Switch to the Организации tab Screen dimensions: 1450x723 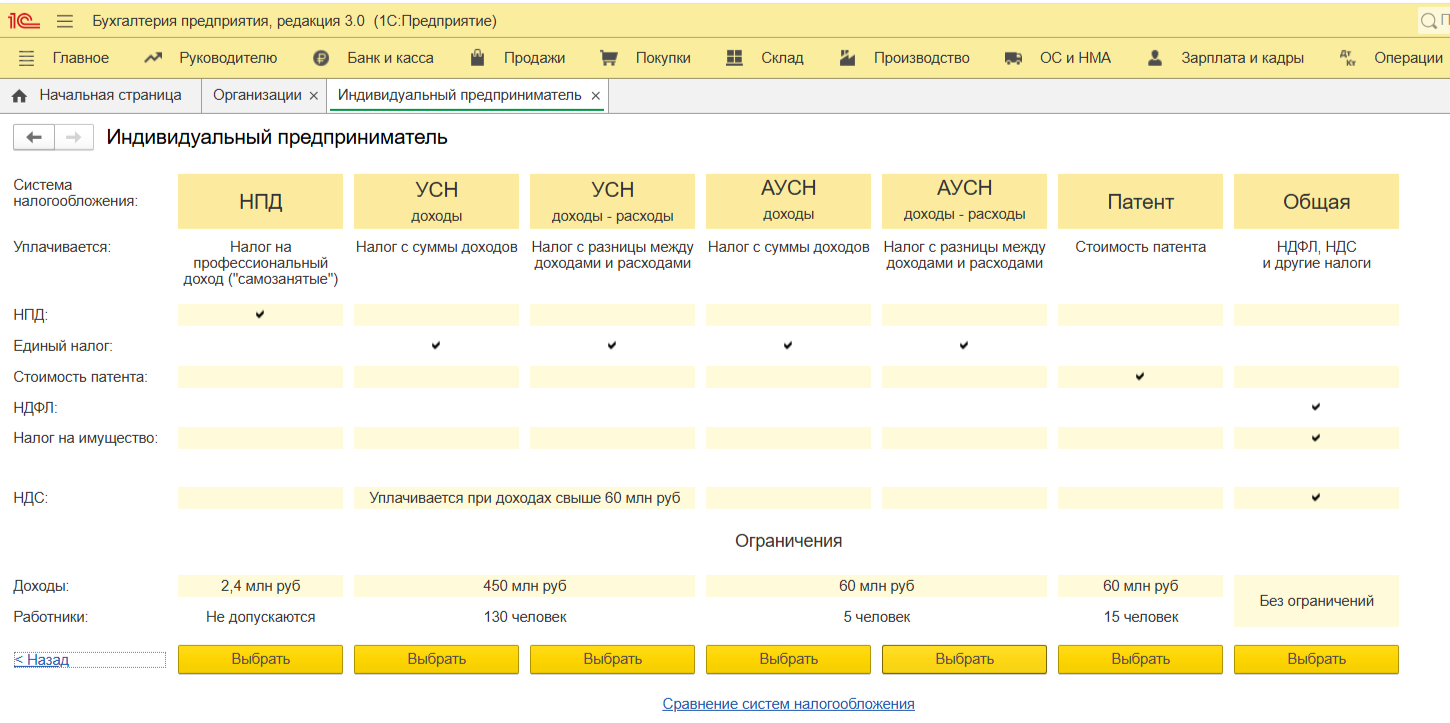(x=257, y=95)
